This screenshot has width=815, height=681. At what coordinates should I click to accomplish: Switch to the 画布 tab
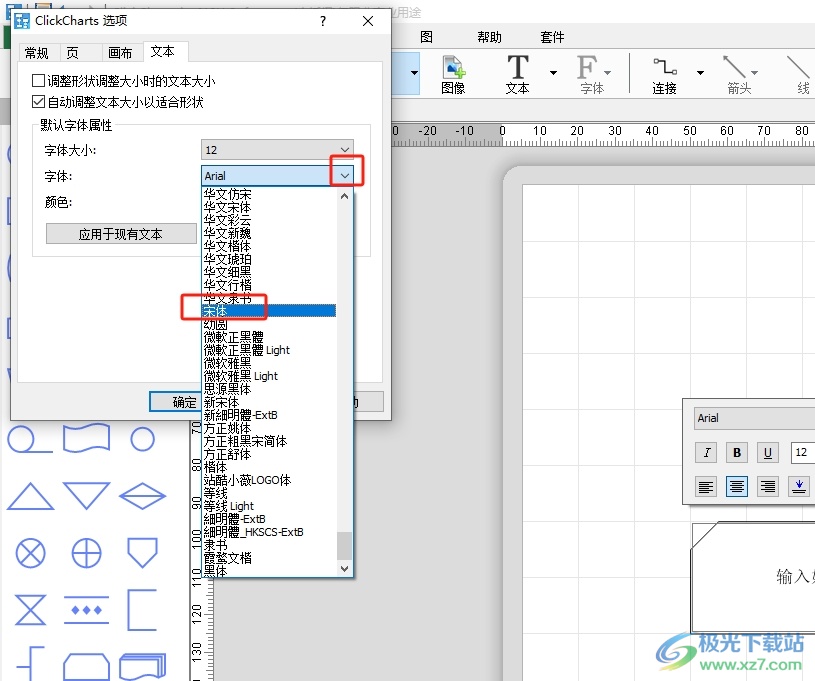120,52
